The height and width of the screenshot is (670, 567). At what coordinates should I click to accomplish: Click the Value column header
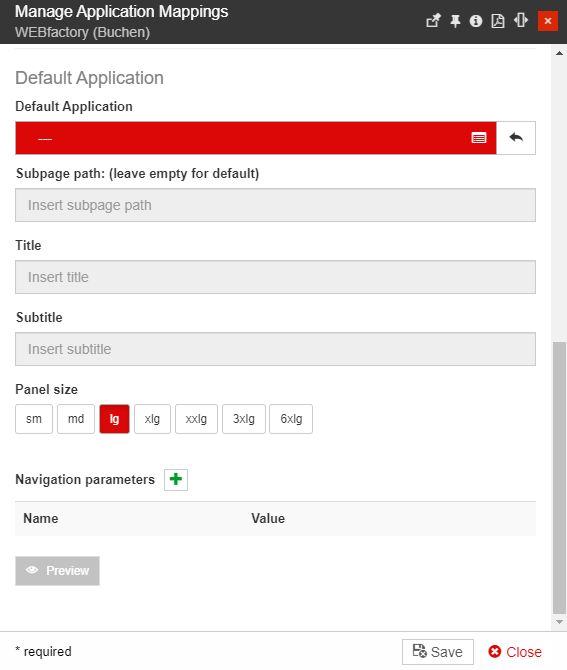pyautogui.click(x=268, y=518)
